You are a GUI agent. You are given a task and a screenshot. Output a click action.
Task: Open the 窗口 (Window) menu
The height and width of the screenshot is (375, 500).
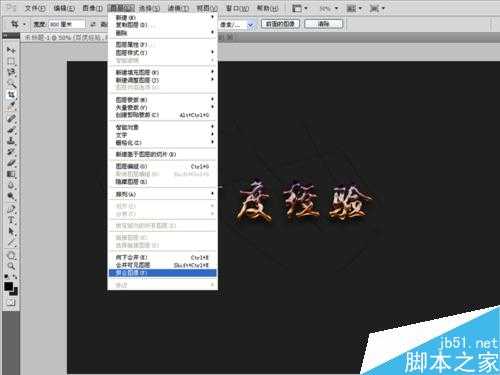click(237, 8)
